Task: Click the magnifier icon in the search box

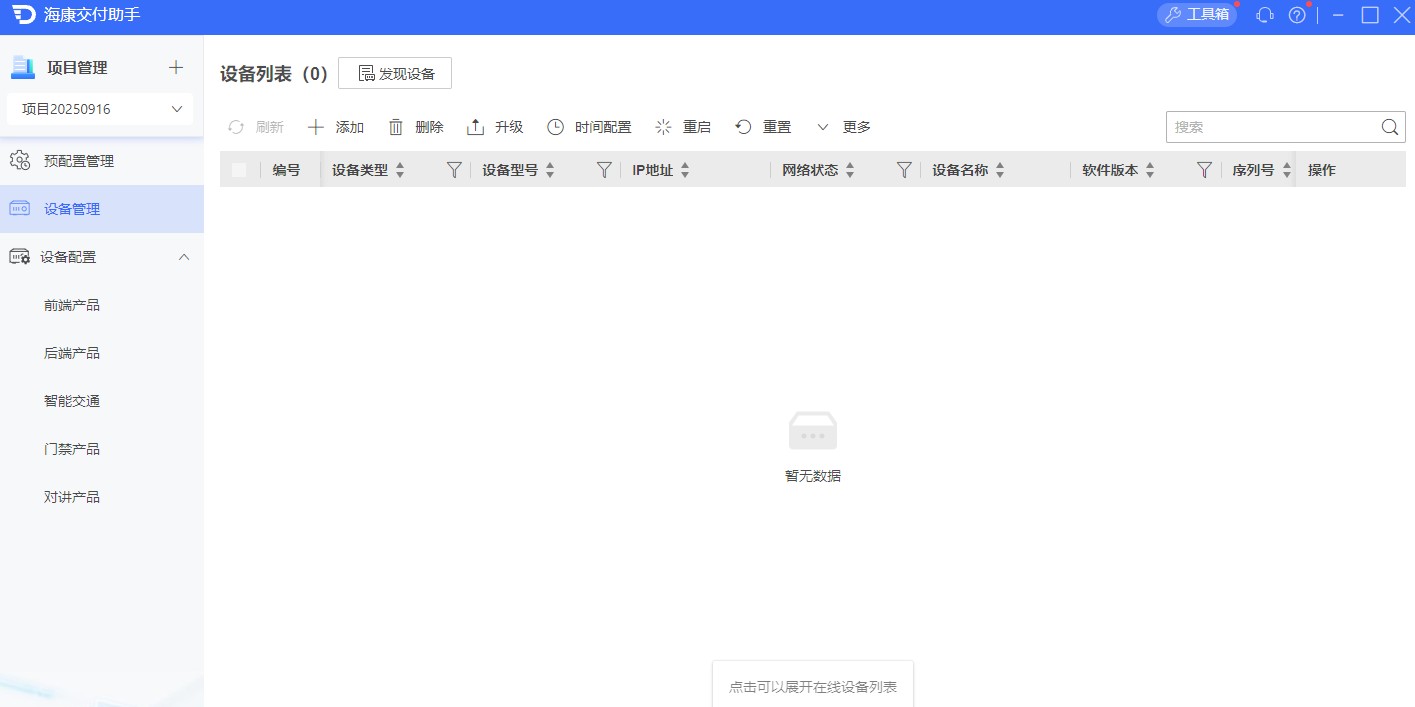Action: [x=1389, y=127]
